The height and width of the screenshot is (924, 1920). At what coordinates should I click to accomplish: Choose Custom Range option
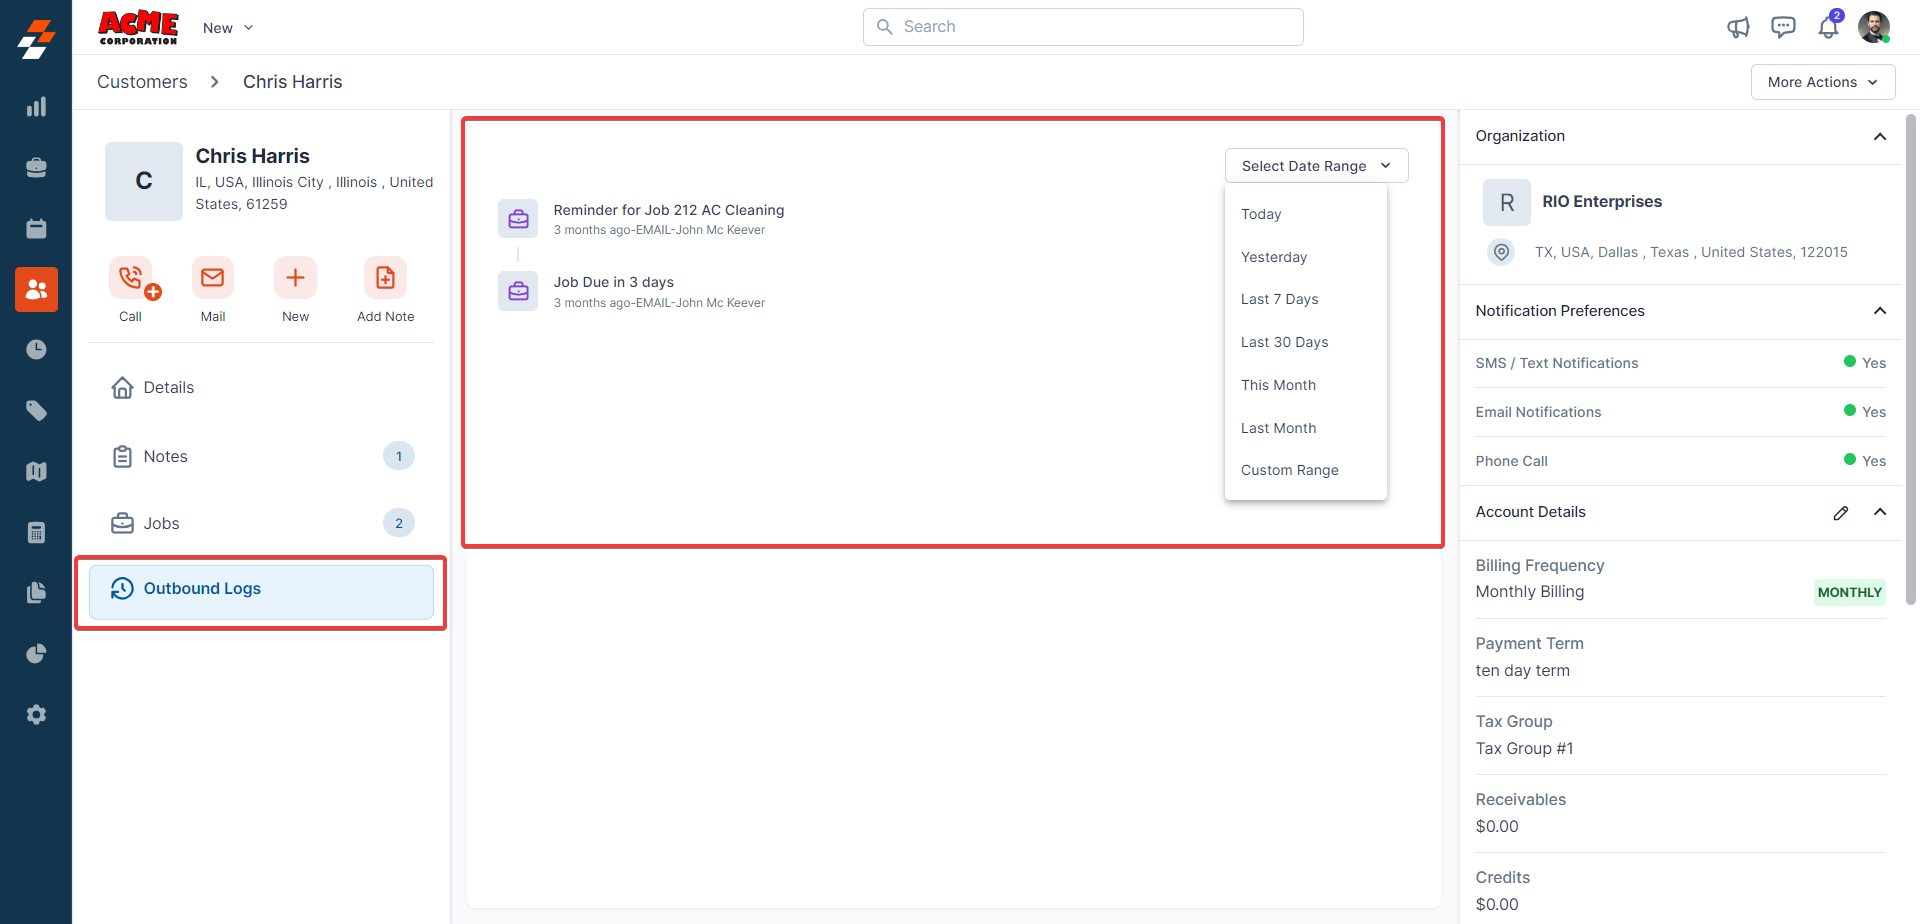pyautogui.click(x=1306, y=470)
